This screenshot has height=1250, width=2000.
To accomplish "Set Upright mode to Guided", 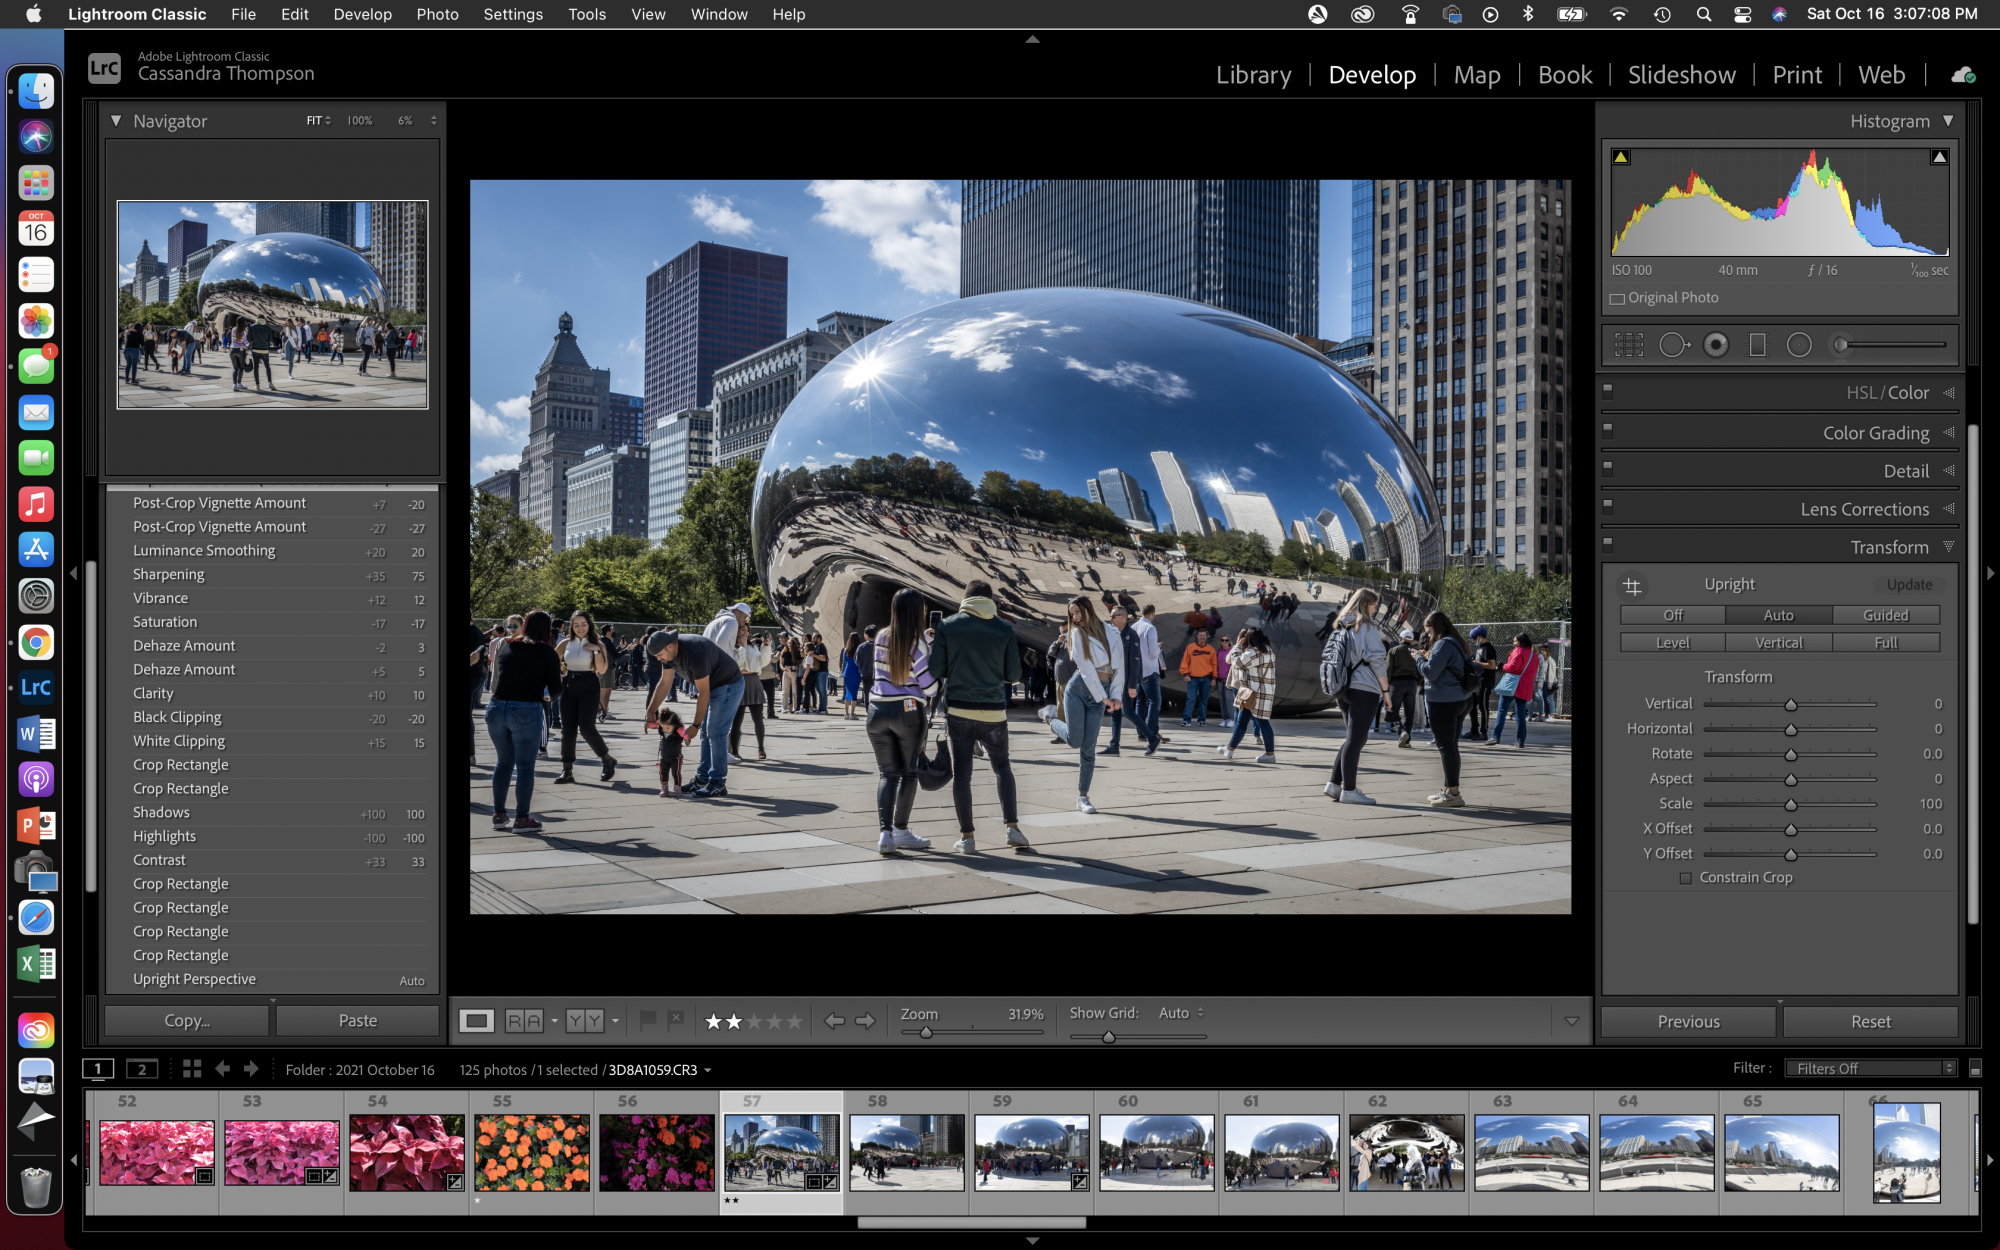I will 1886,616.
